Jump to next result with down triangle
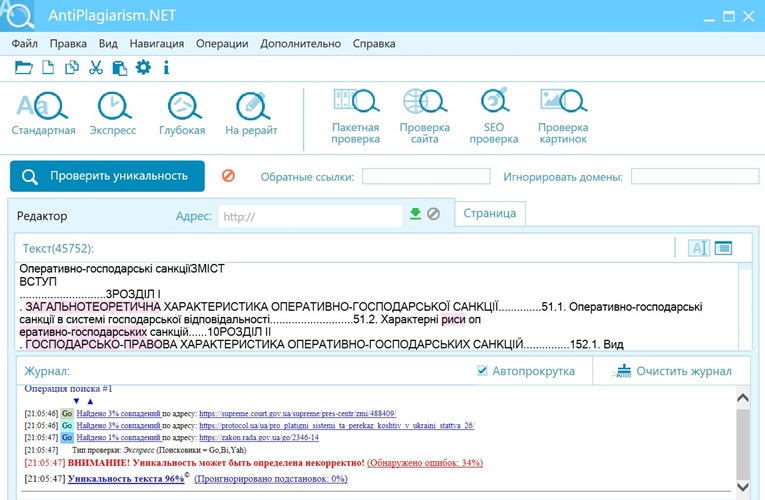The image size is (765, 500). click(76, 401)
